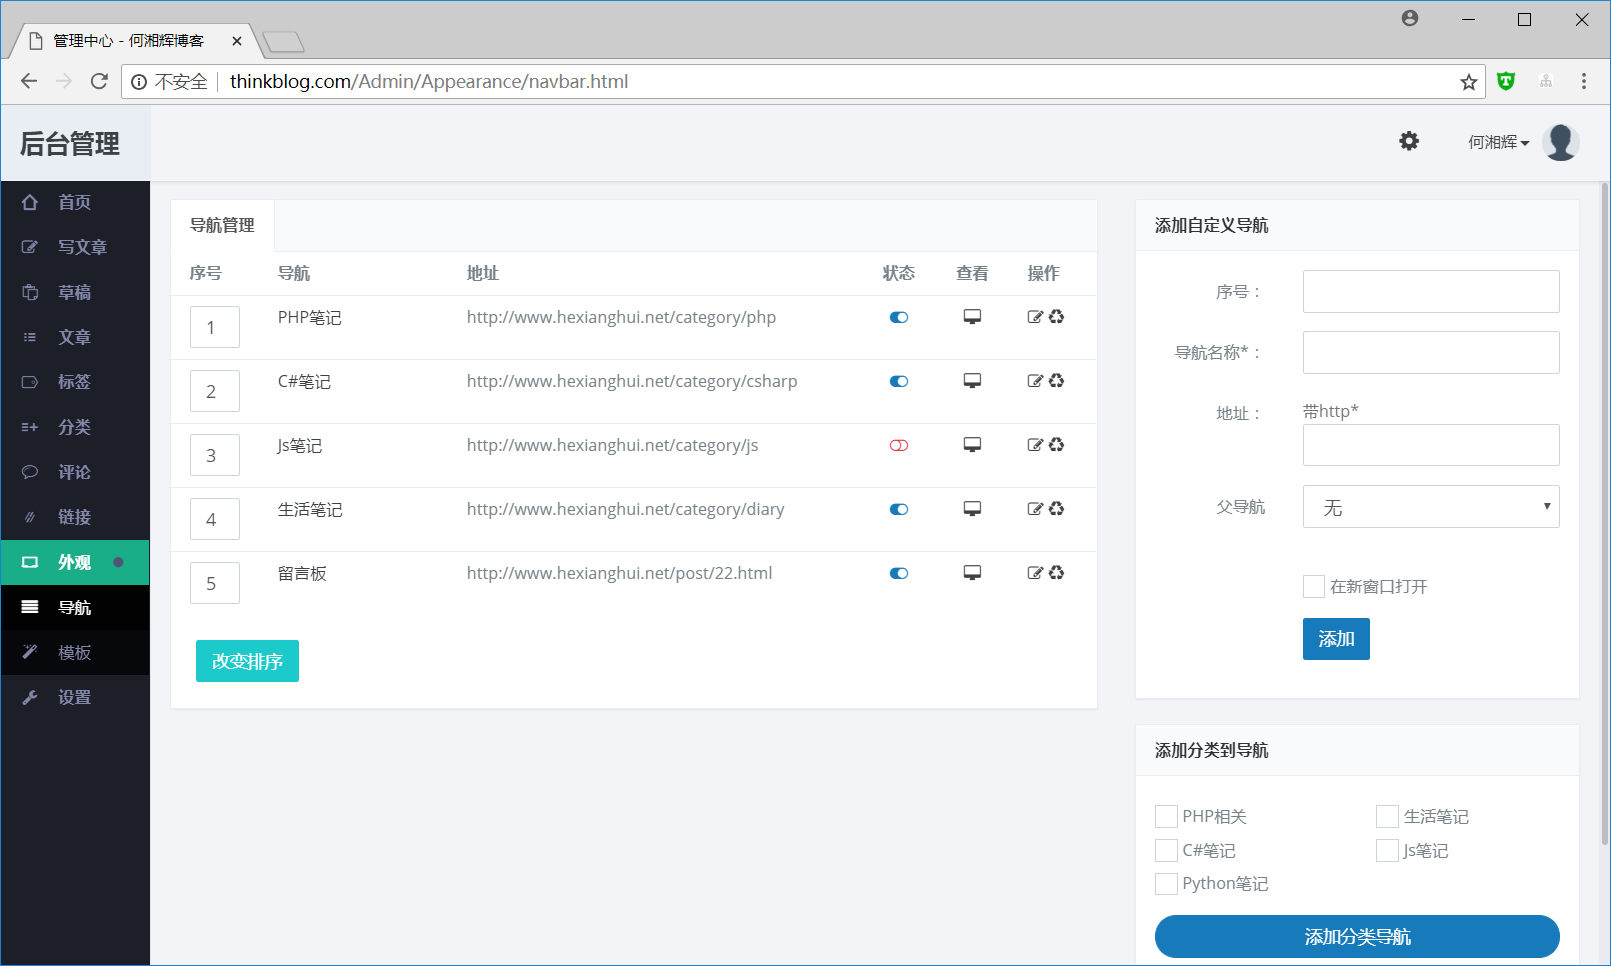Check the 生活笔记 category checkbox
Screen dimensions: 1611x966
(x=1387, y=816)
